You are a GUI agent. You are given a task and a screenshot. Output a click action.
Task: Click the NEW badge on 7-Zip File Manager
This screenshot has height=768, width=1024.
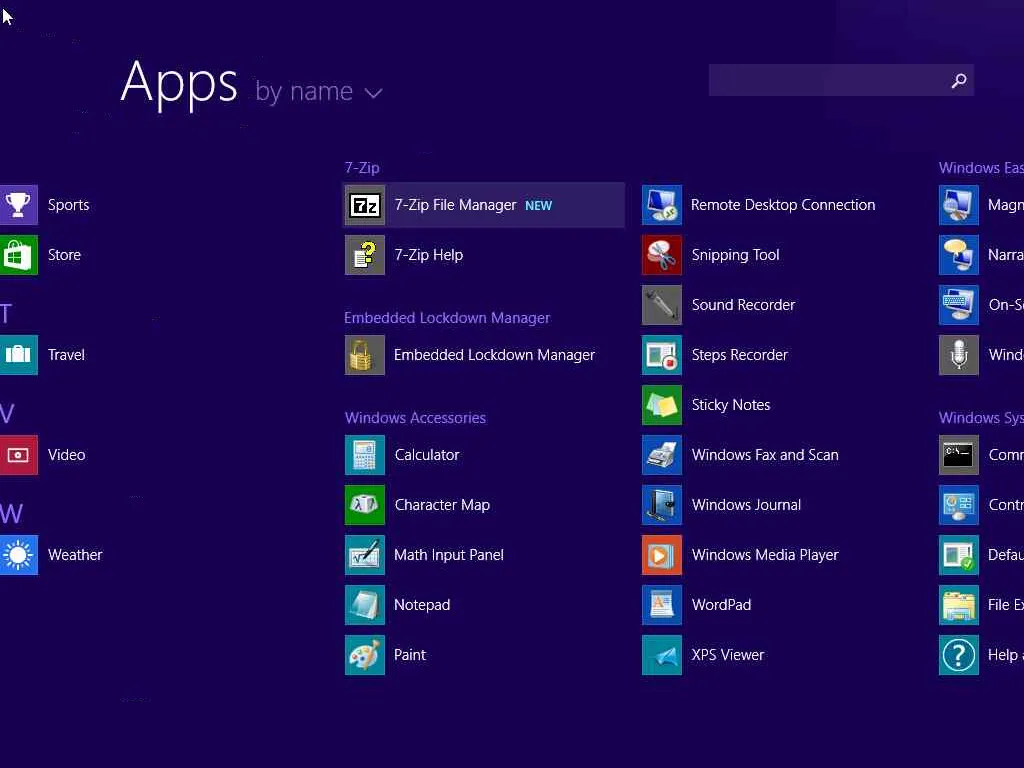pyautogui.click(x=538, y=206)
